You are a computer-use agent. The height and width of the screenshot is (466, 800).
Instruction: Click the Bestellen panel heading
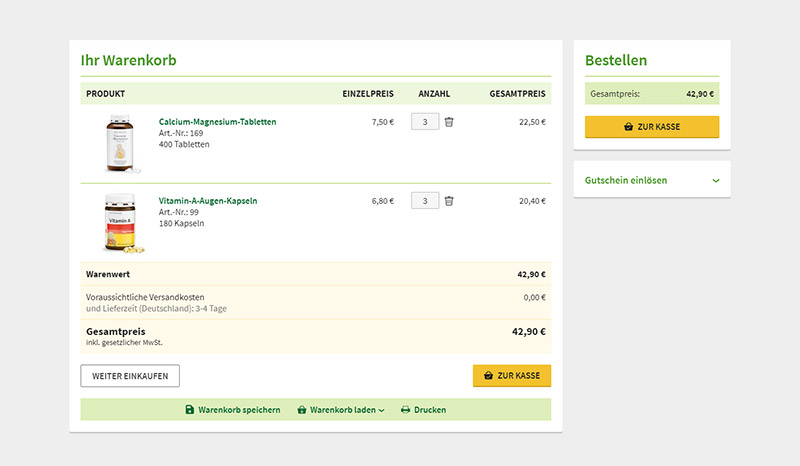616,60
